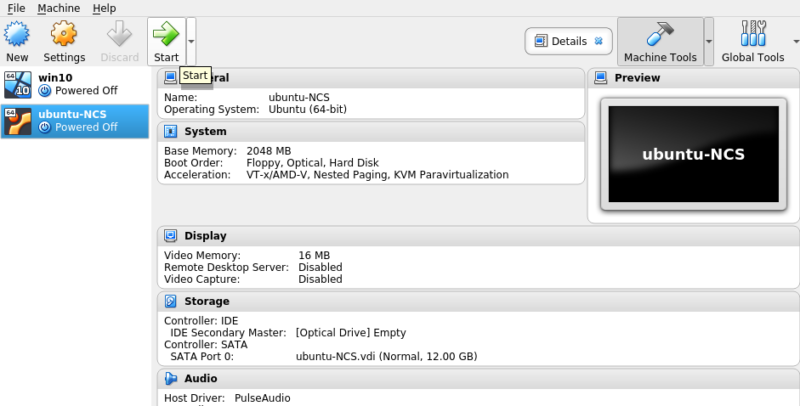Select the ubuntu-NCS virtual machine

pyautogui.click(x=75, y=121)
